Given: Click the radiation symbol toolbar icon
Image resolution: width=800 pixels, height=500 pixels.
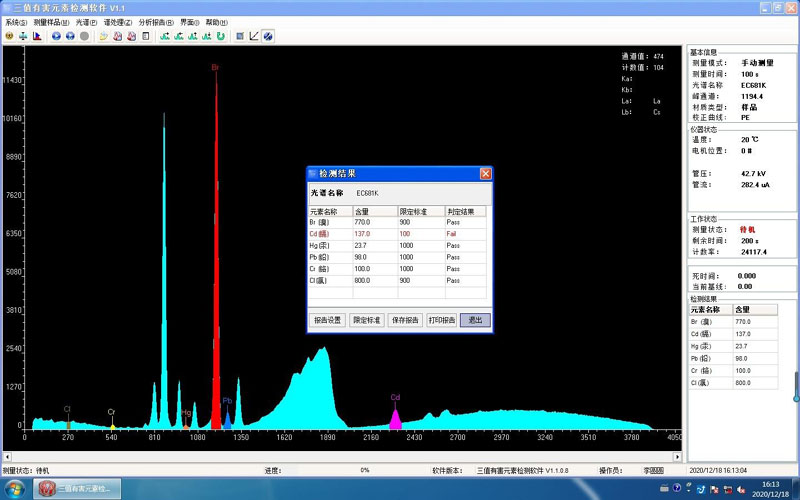Looking at the screenshot, I should point(9,36).
